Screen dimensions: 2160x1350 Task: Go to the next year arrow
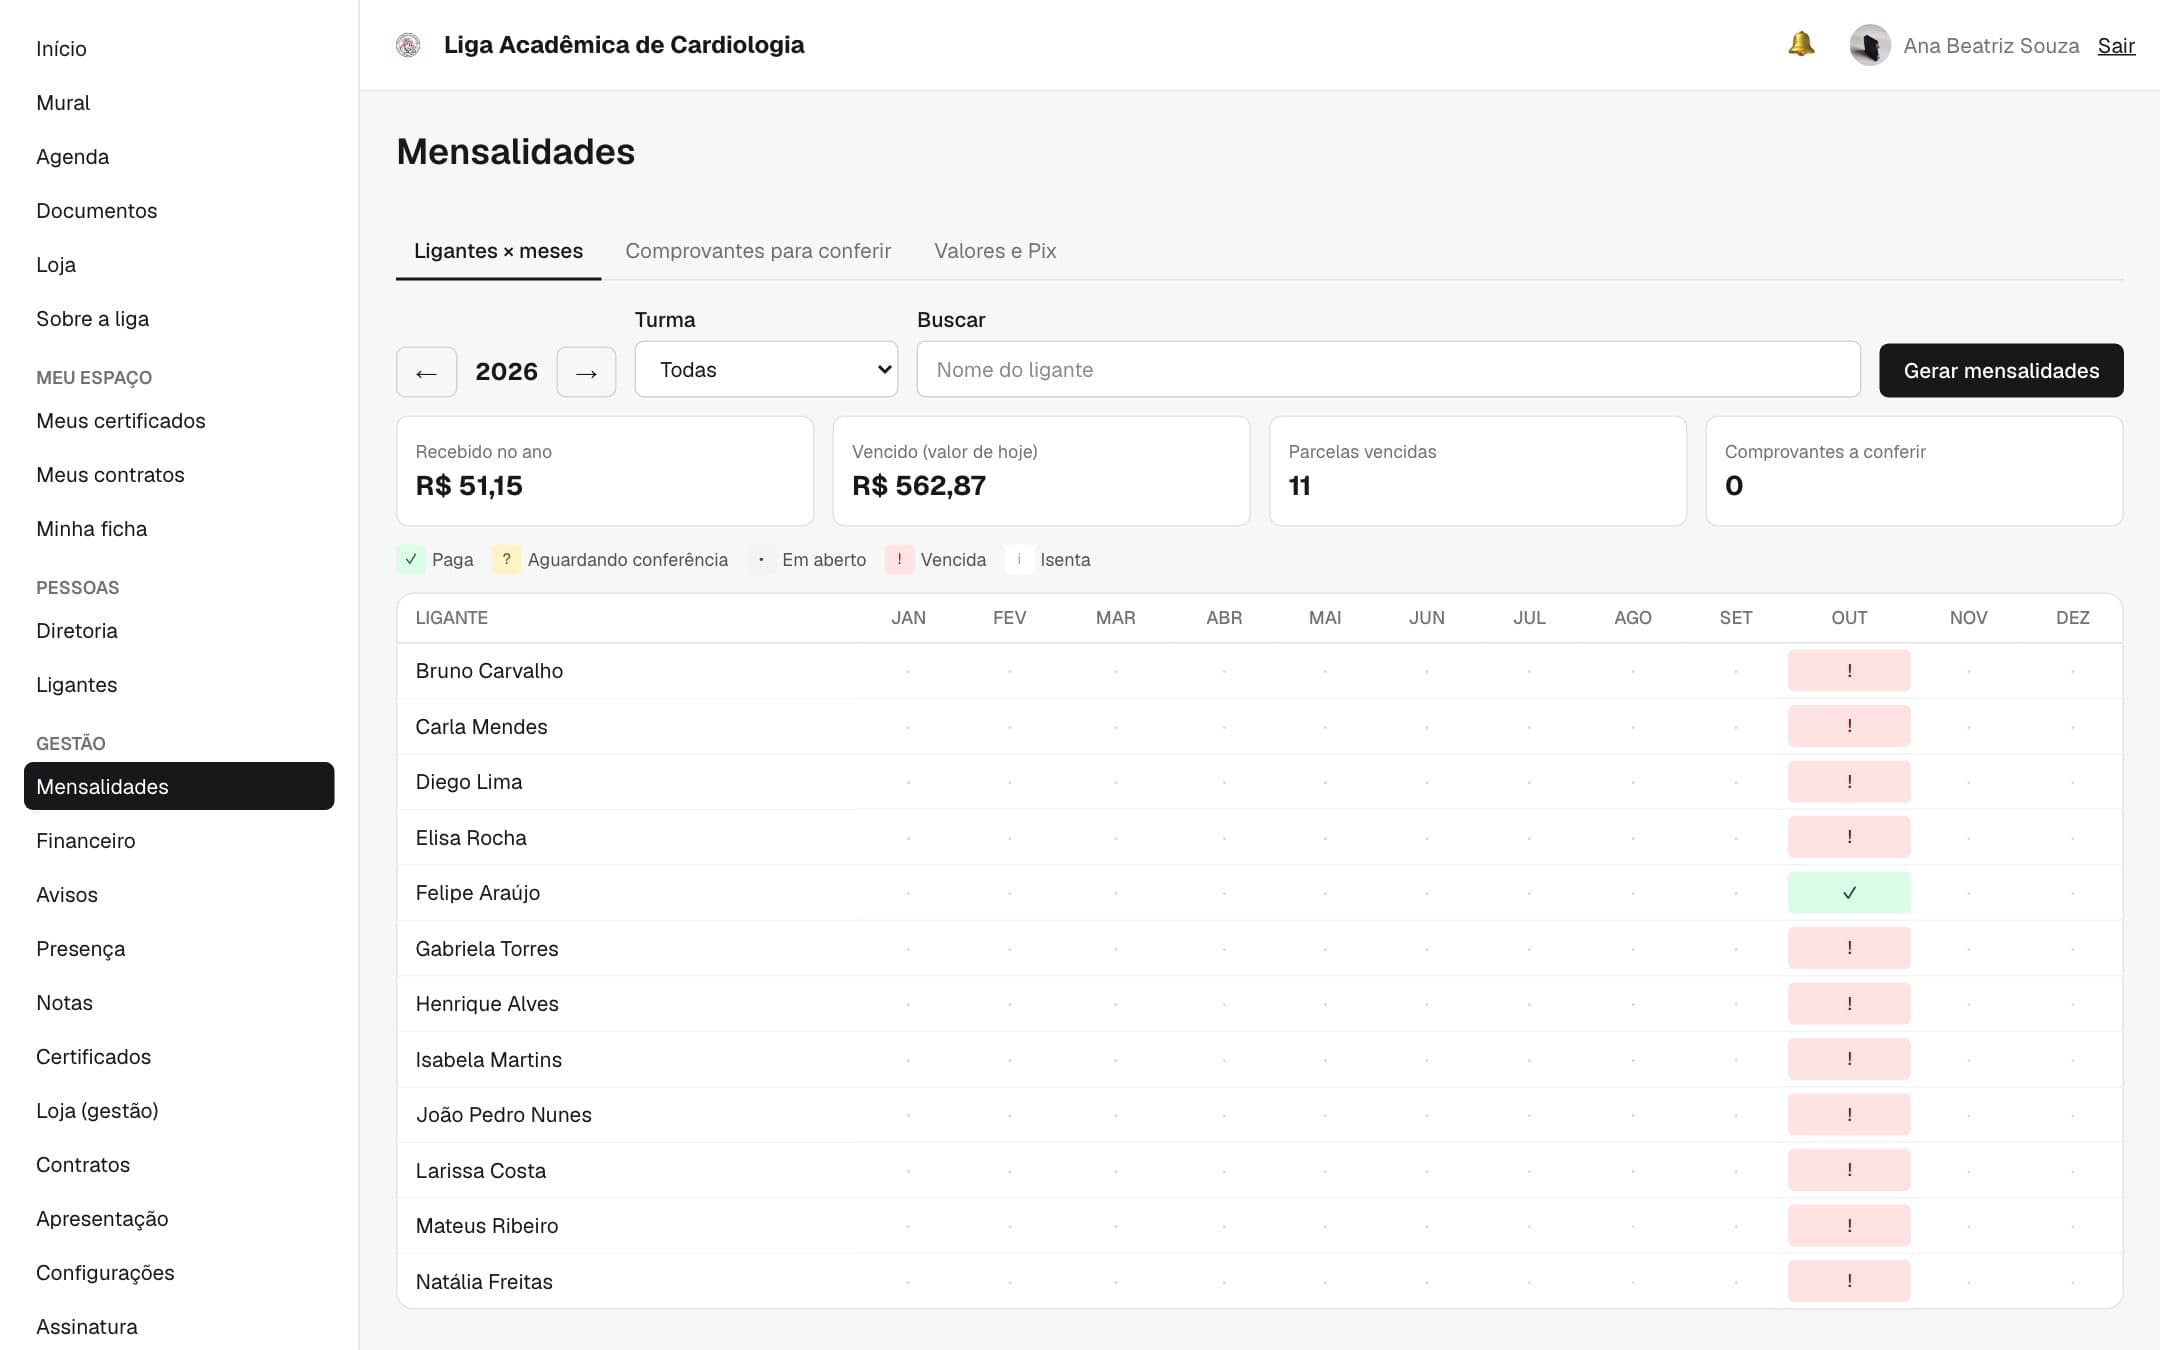click(x=586, y=372)
